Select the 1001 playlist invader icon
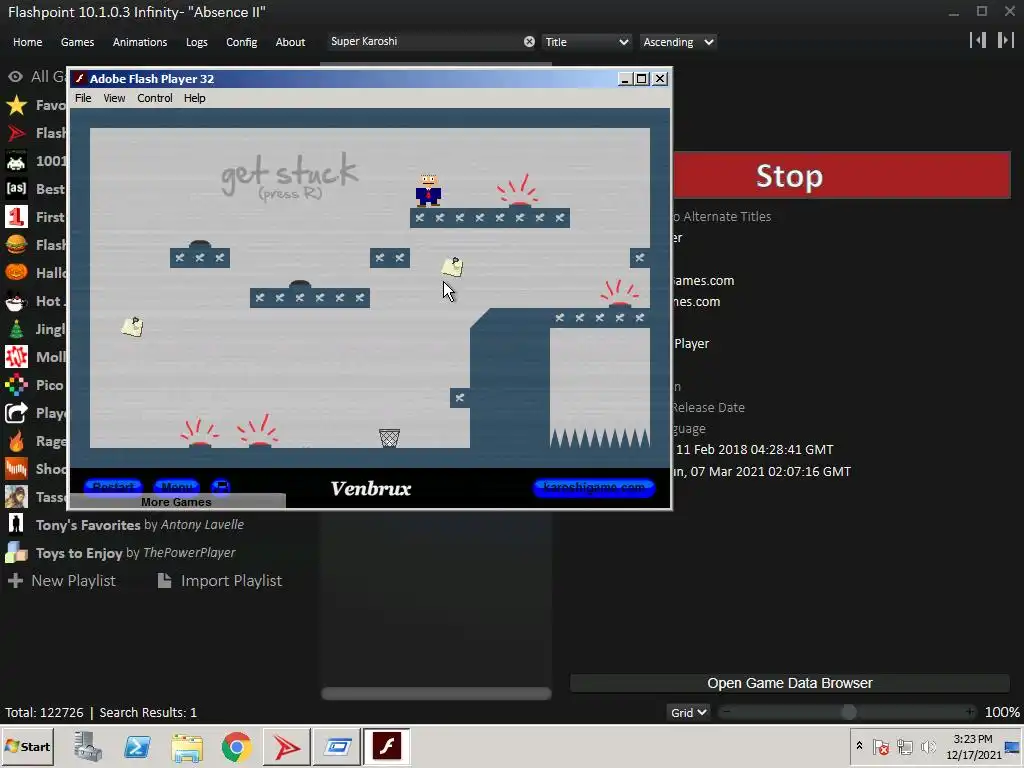The image size is (1024, 768). tap(16, 161)
